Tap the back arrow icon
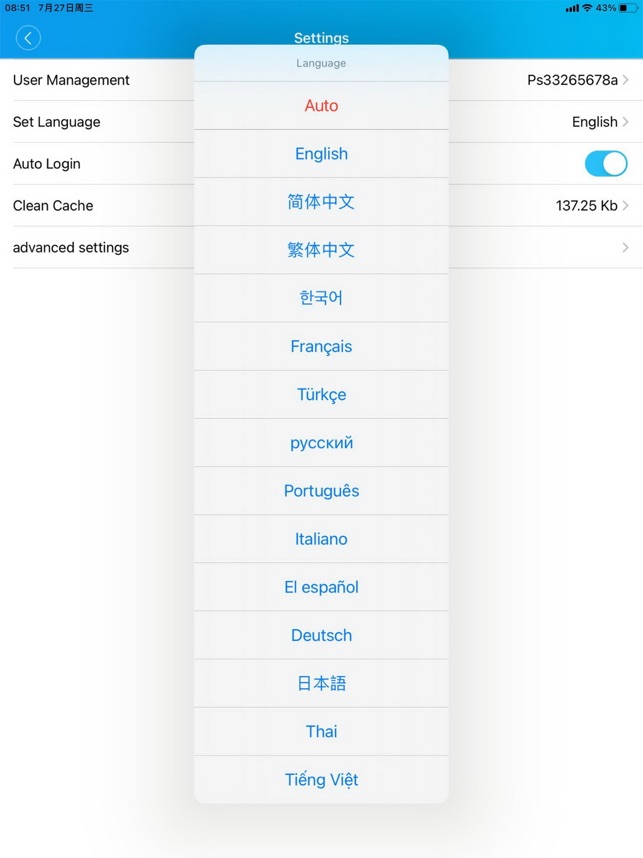This screenshot has height=858, width=643. (28, 38)
